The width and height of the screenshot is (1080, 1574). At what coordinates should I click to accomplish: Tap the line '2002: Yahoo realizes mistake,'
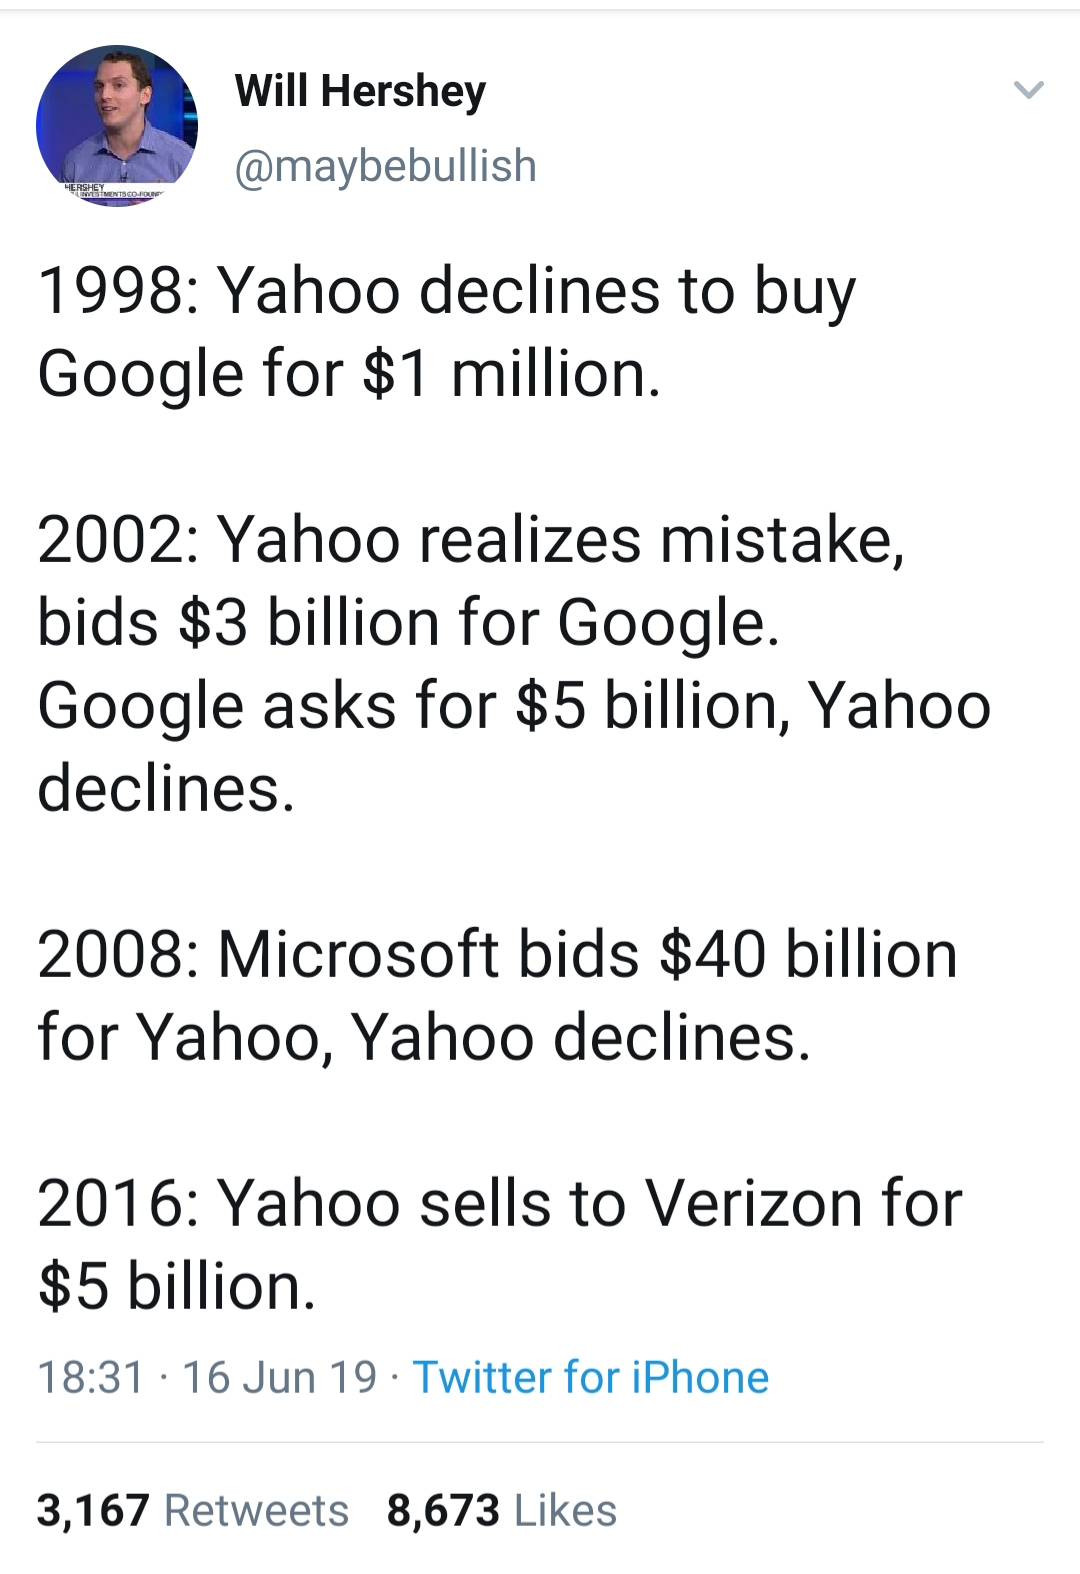pos(471,540)
